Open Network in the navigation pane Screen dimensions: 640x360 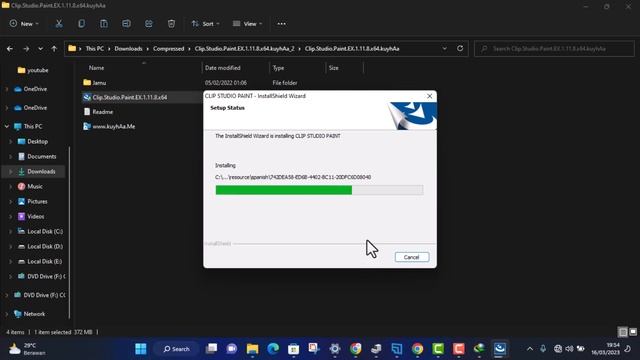pyautogui.click(x=29, y=314)
